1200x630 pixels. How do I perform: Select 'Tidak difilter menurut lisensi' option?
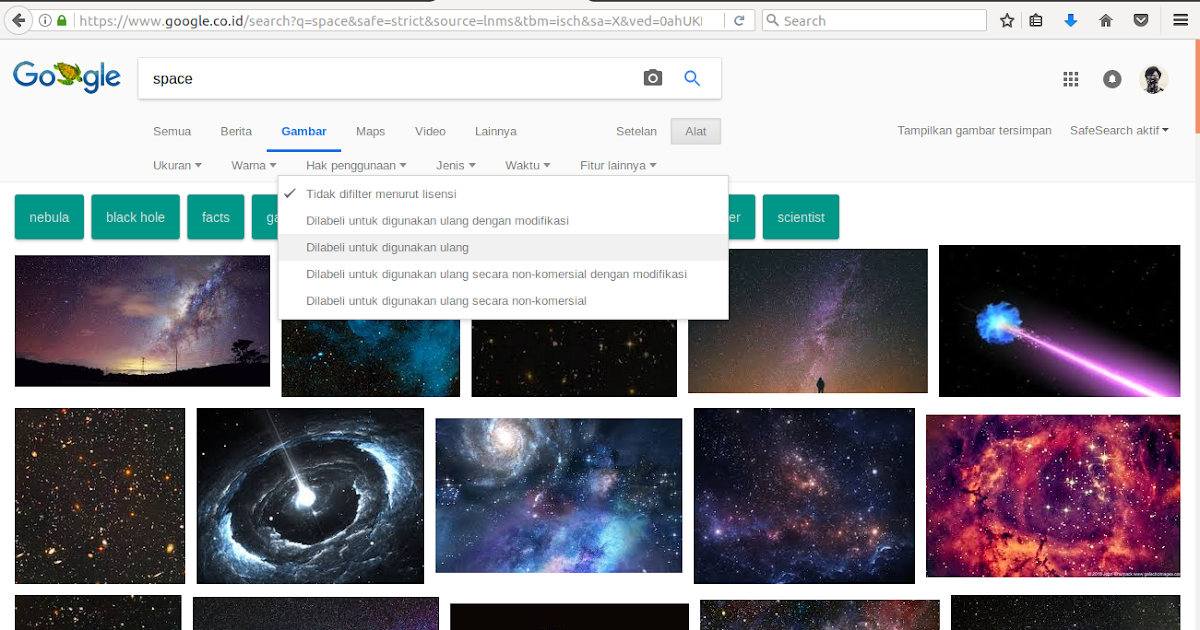[382, 193]
